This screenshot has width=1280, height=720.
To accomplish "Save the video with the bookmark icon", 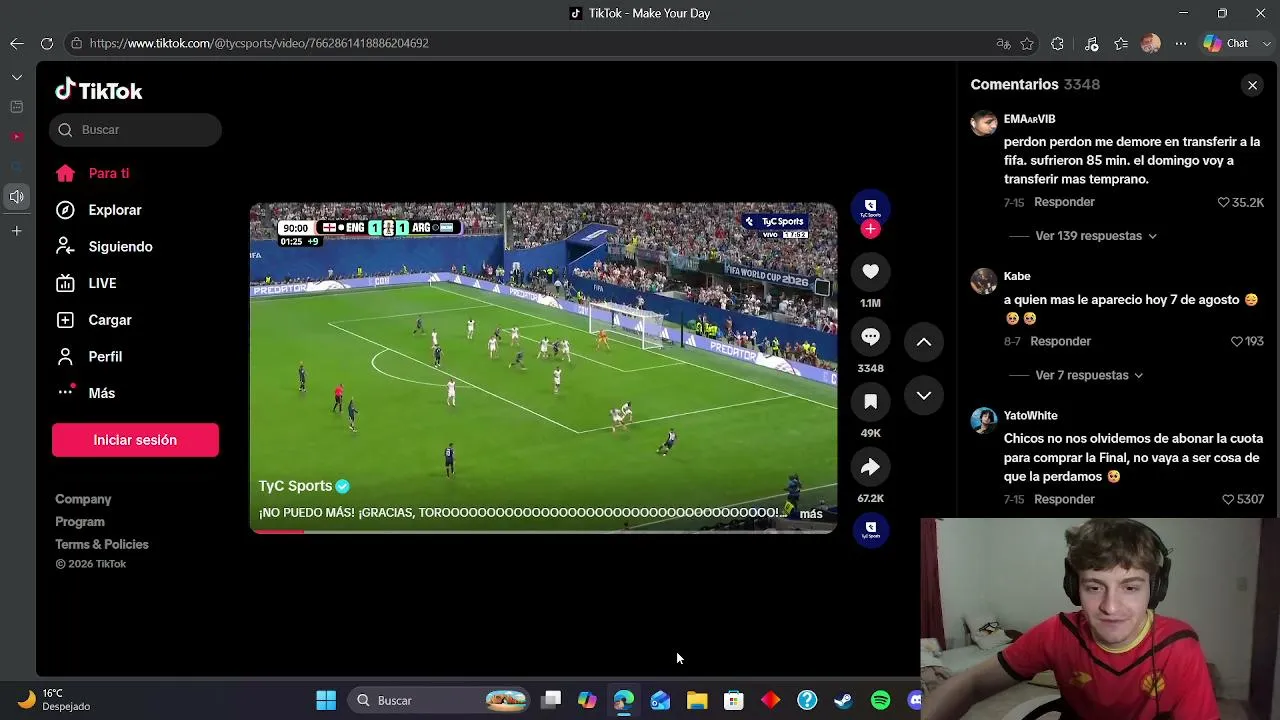I will pyautogui.click(x=870, y=402).
